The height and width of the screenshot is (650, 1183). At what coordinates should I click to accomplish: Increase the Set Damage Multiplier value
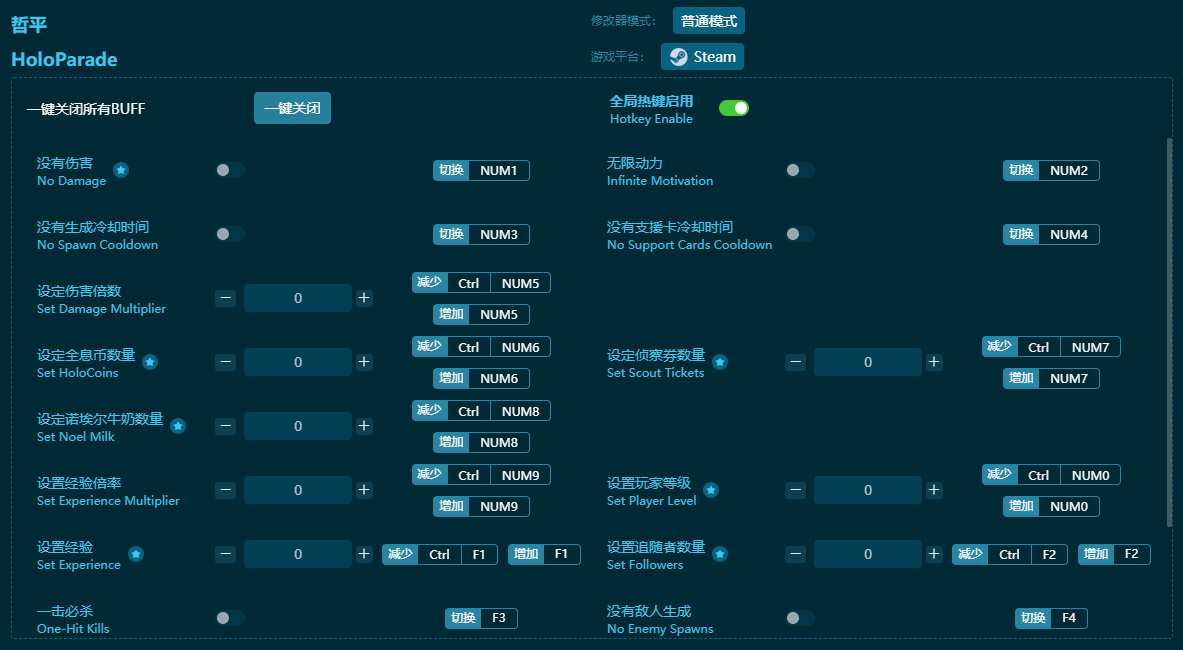coord(364,298)
